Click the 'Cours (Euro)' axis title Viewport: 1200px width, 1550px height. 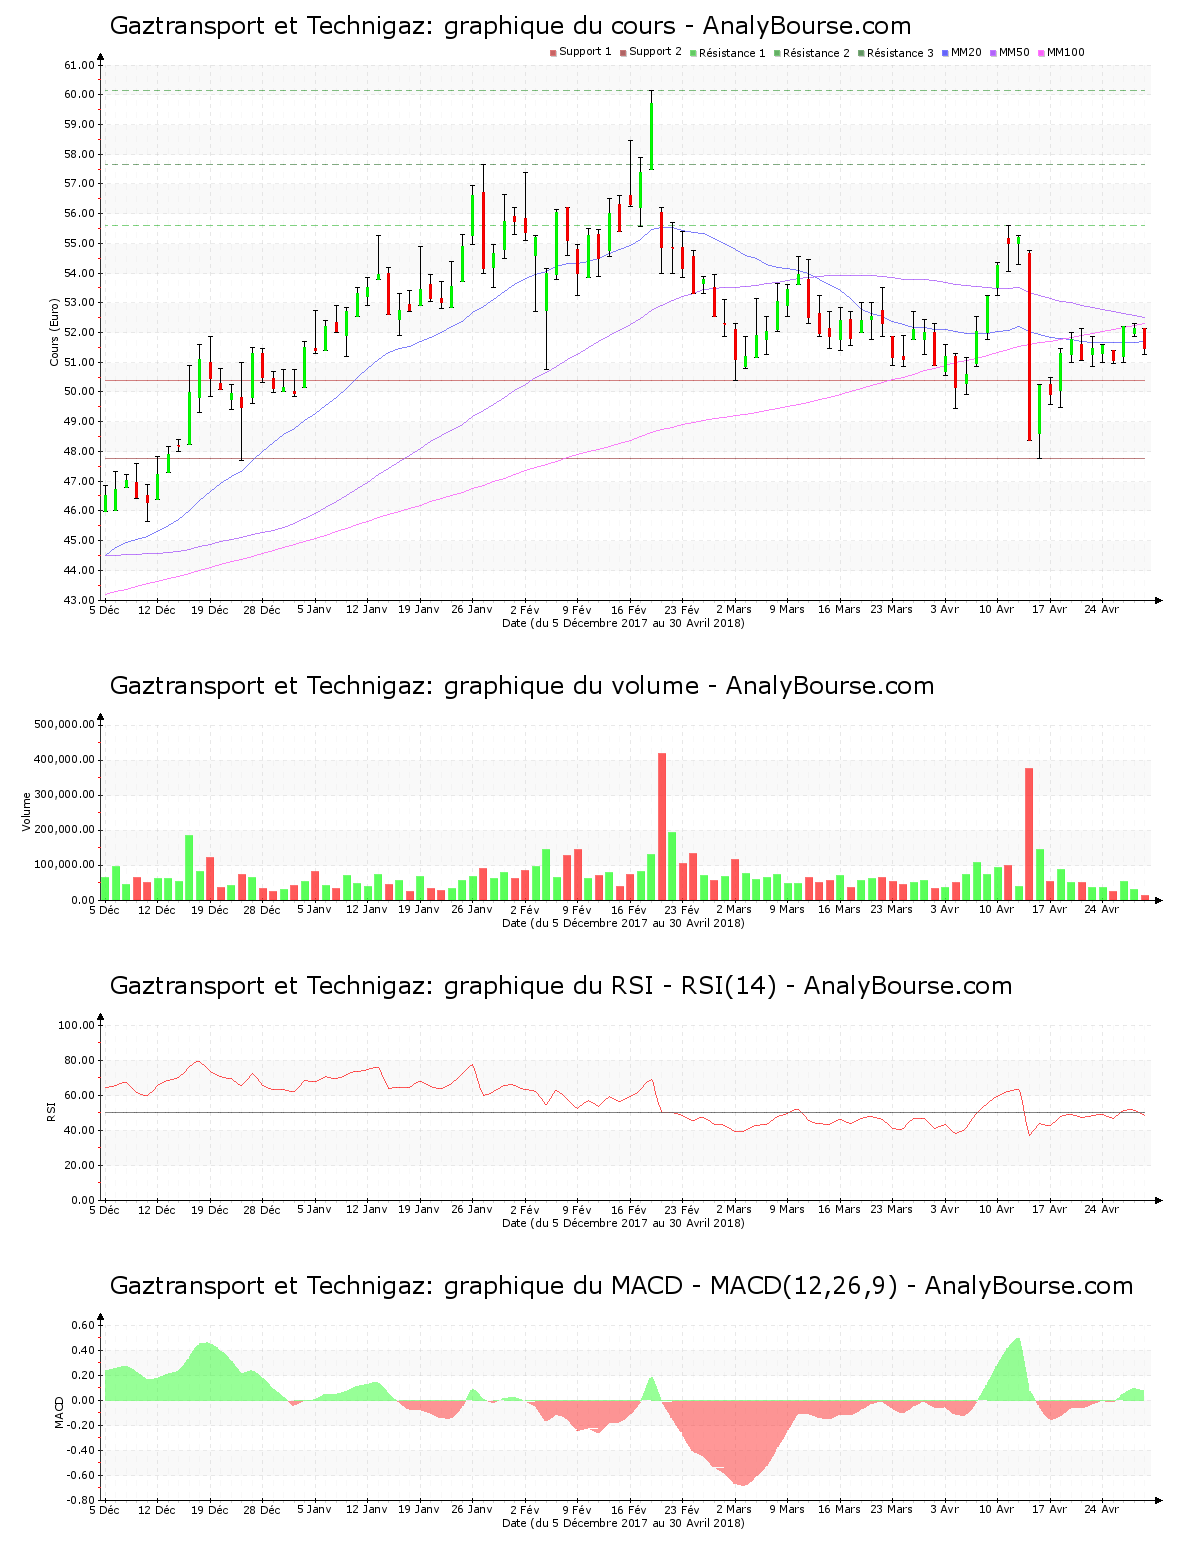pyautogui.click(x=55, y=332)
